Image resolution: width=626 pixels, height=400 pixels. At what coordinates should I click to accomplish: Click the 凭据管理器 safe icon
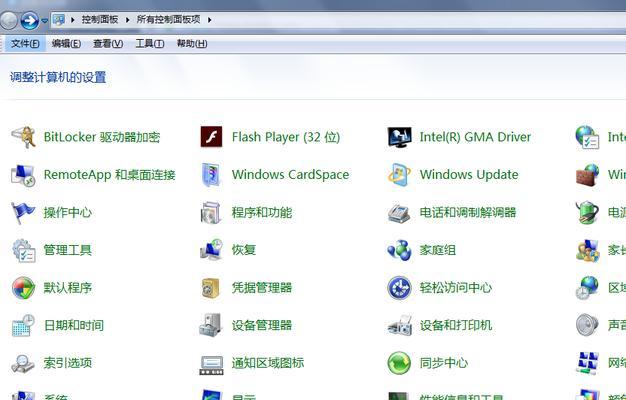point(211,288)
